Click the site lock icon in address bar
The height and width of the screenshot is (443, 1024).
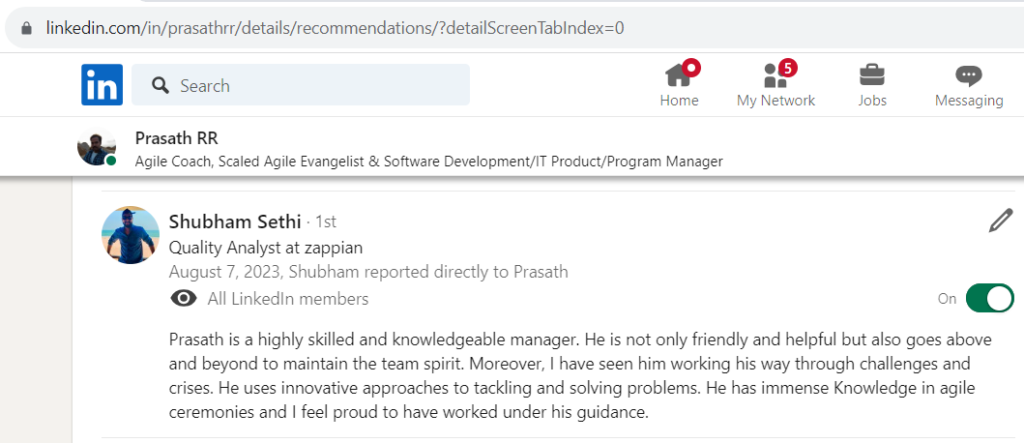tap(26, 28)
